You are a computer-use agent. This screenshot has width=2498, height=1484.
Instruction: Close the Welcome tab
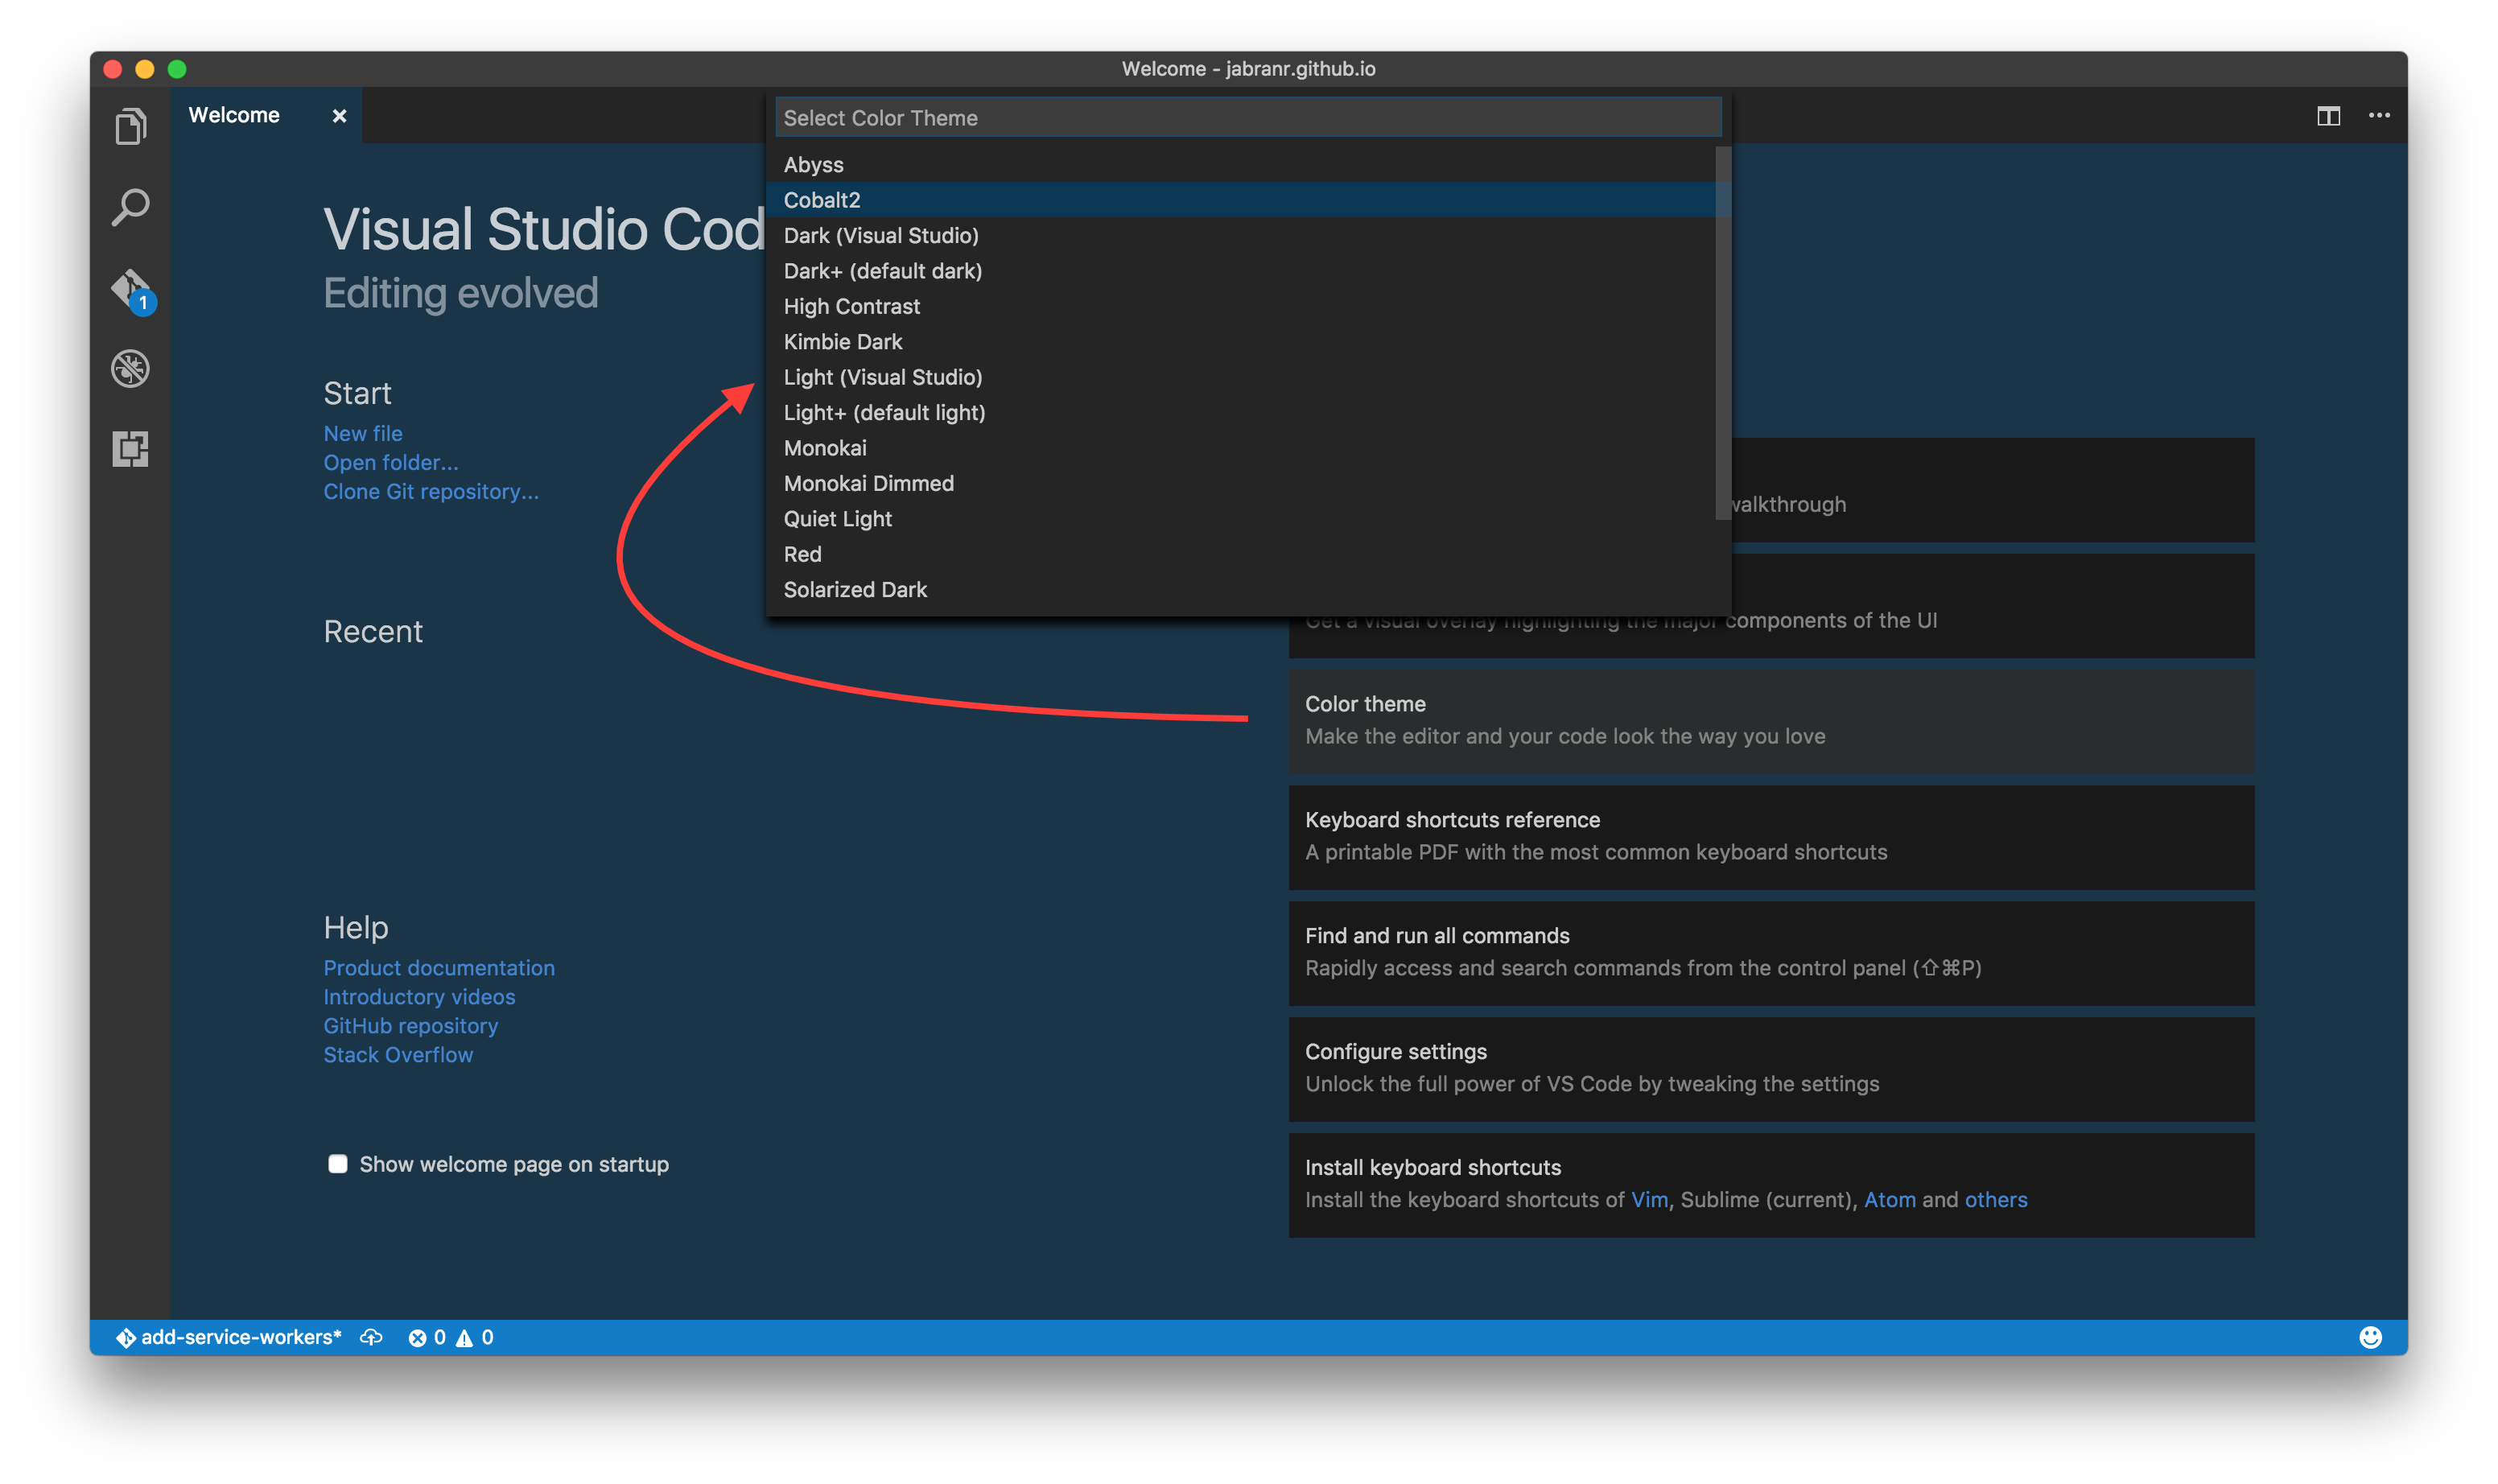[x=339, y=116]
